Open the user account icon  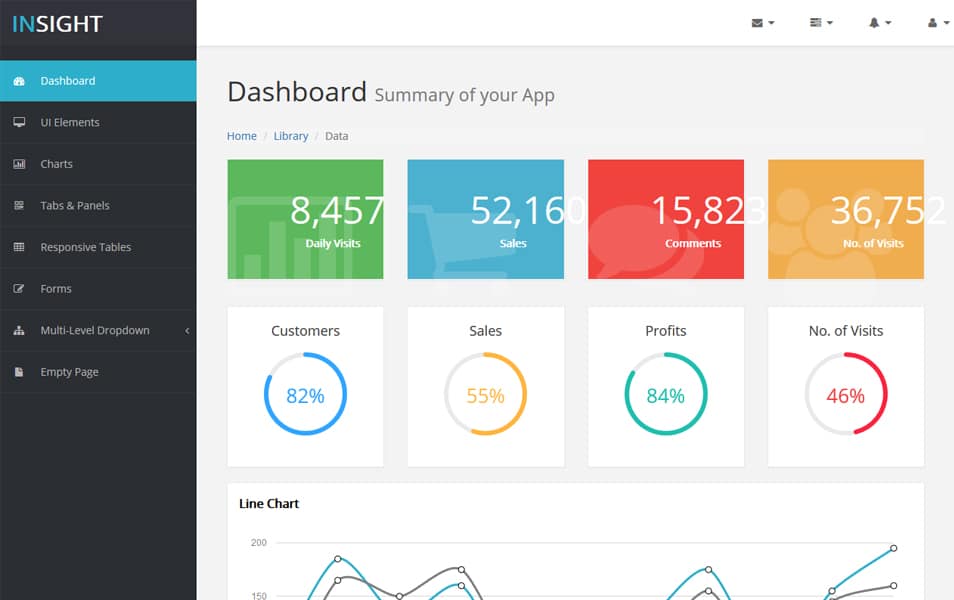(x=933, y=22)
